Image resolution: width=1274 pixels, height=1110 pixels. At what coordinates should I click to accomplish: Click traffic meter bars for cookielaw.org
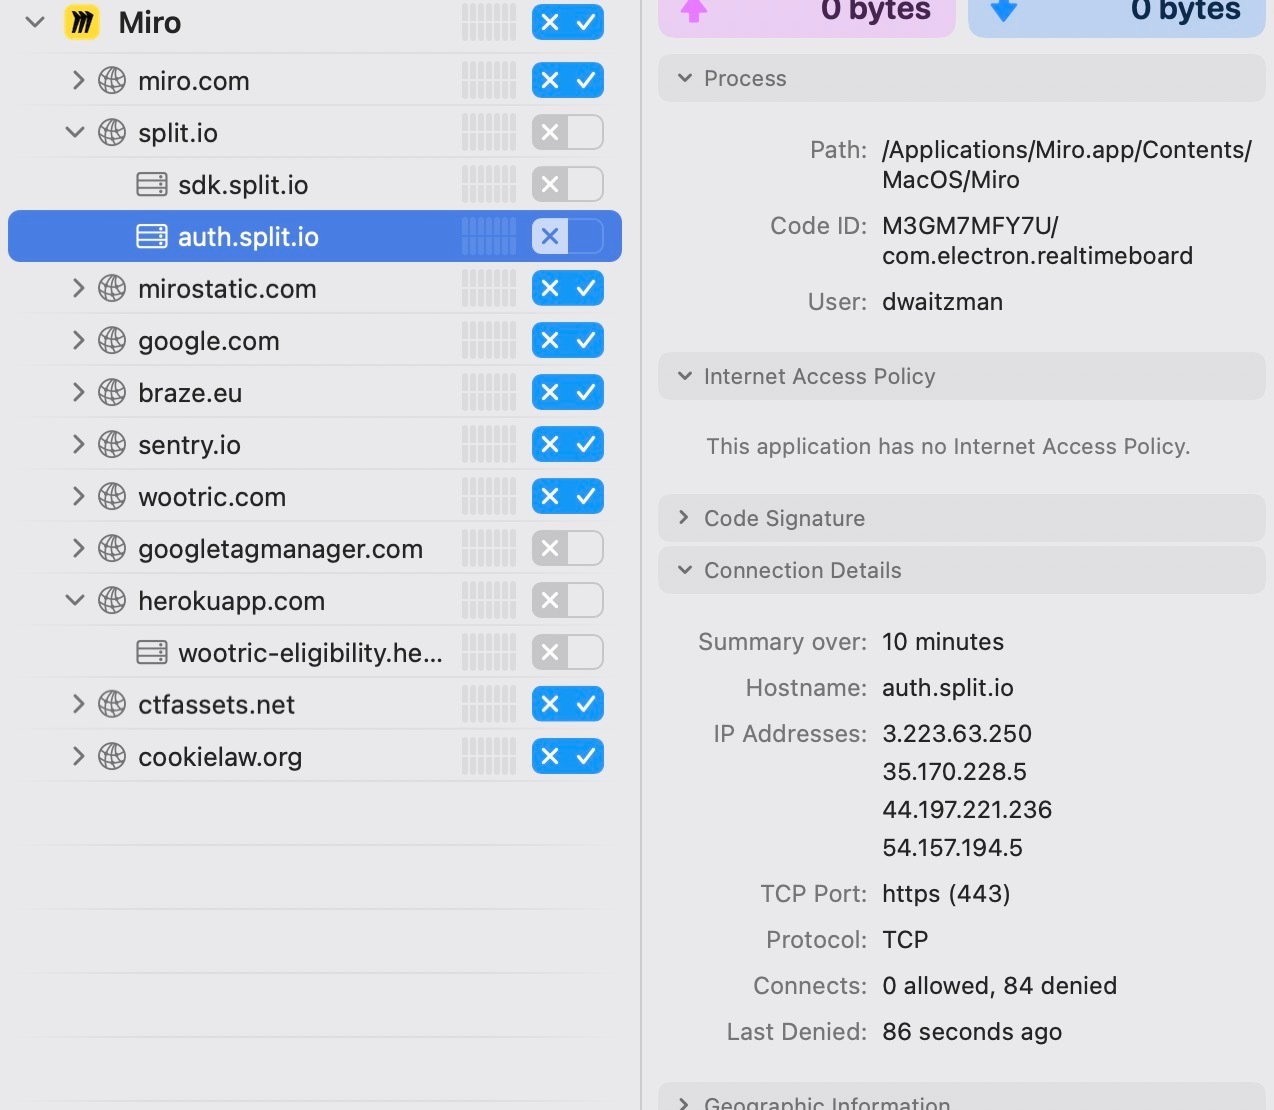pyautogui.click(x=489, y=756)
